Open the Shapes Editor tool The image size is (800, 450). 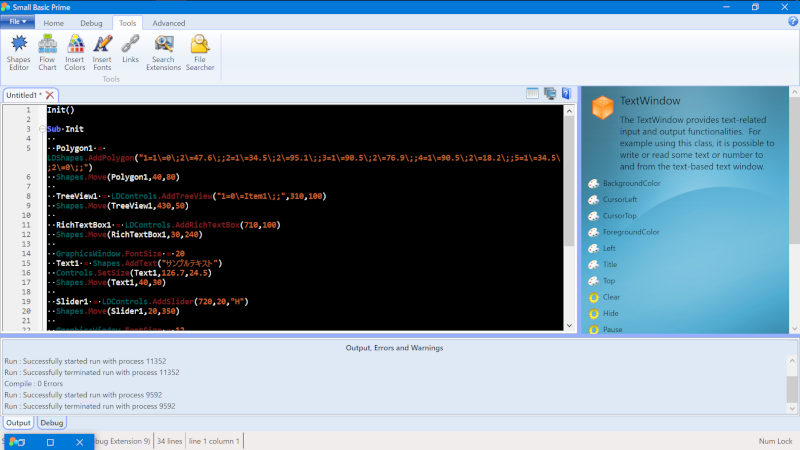[19, 53]
